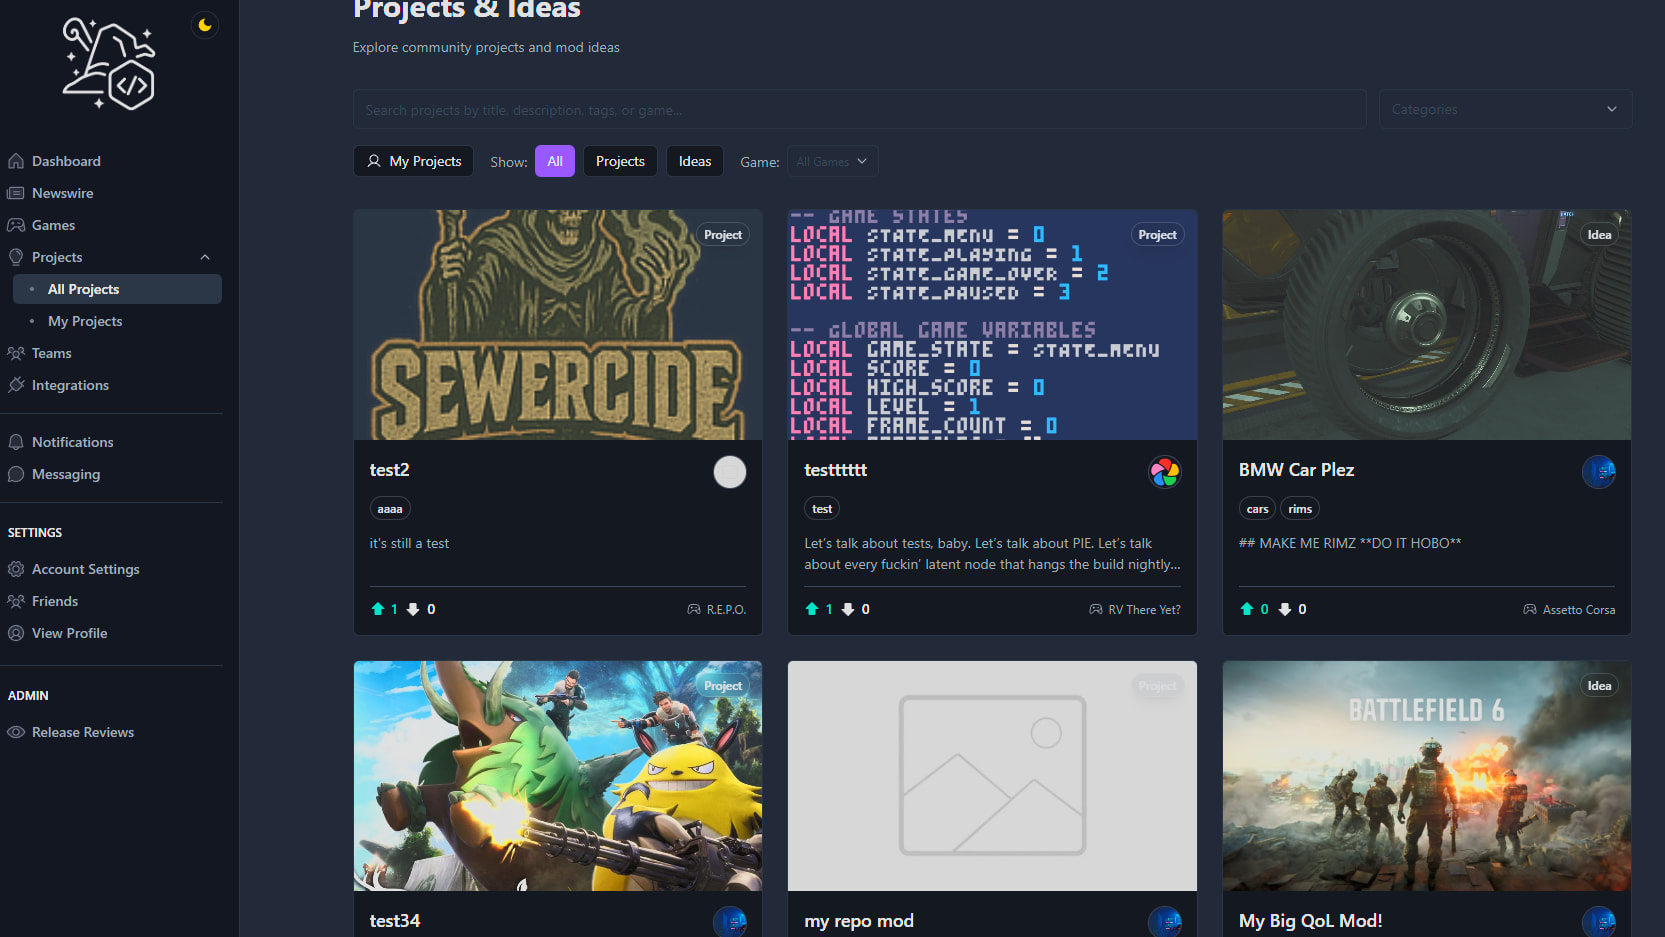This screenshot has height=937, width=1665.
Task: Upvote BMW Car Plez idea
Action: click(x=1247, y=609)
